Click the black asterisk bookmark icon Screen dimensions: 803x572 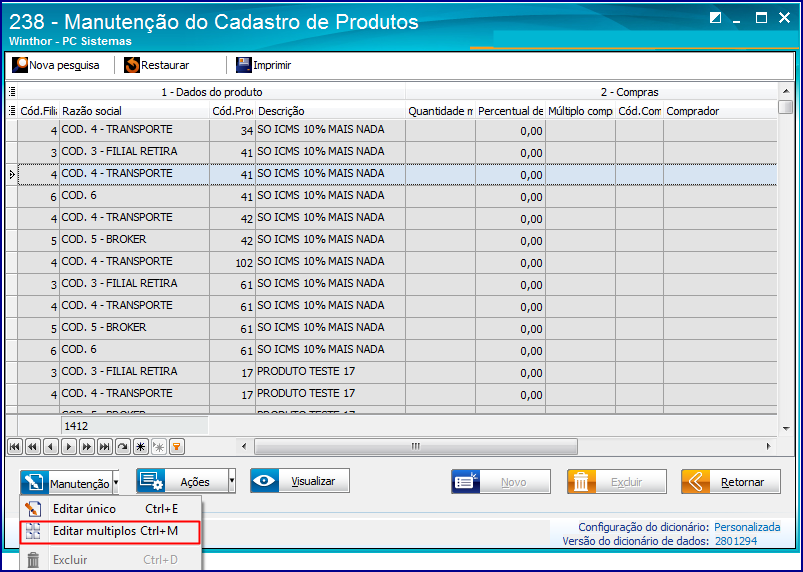click(x=140, y=447)
